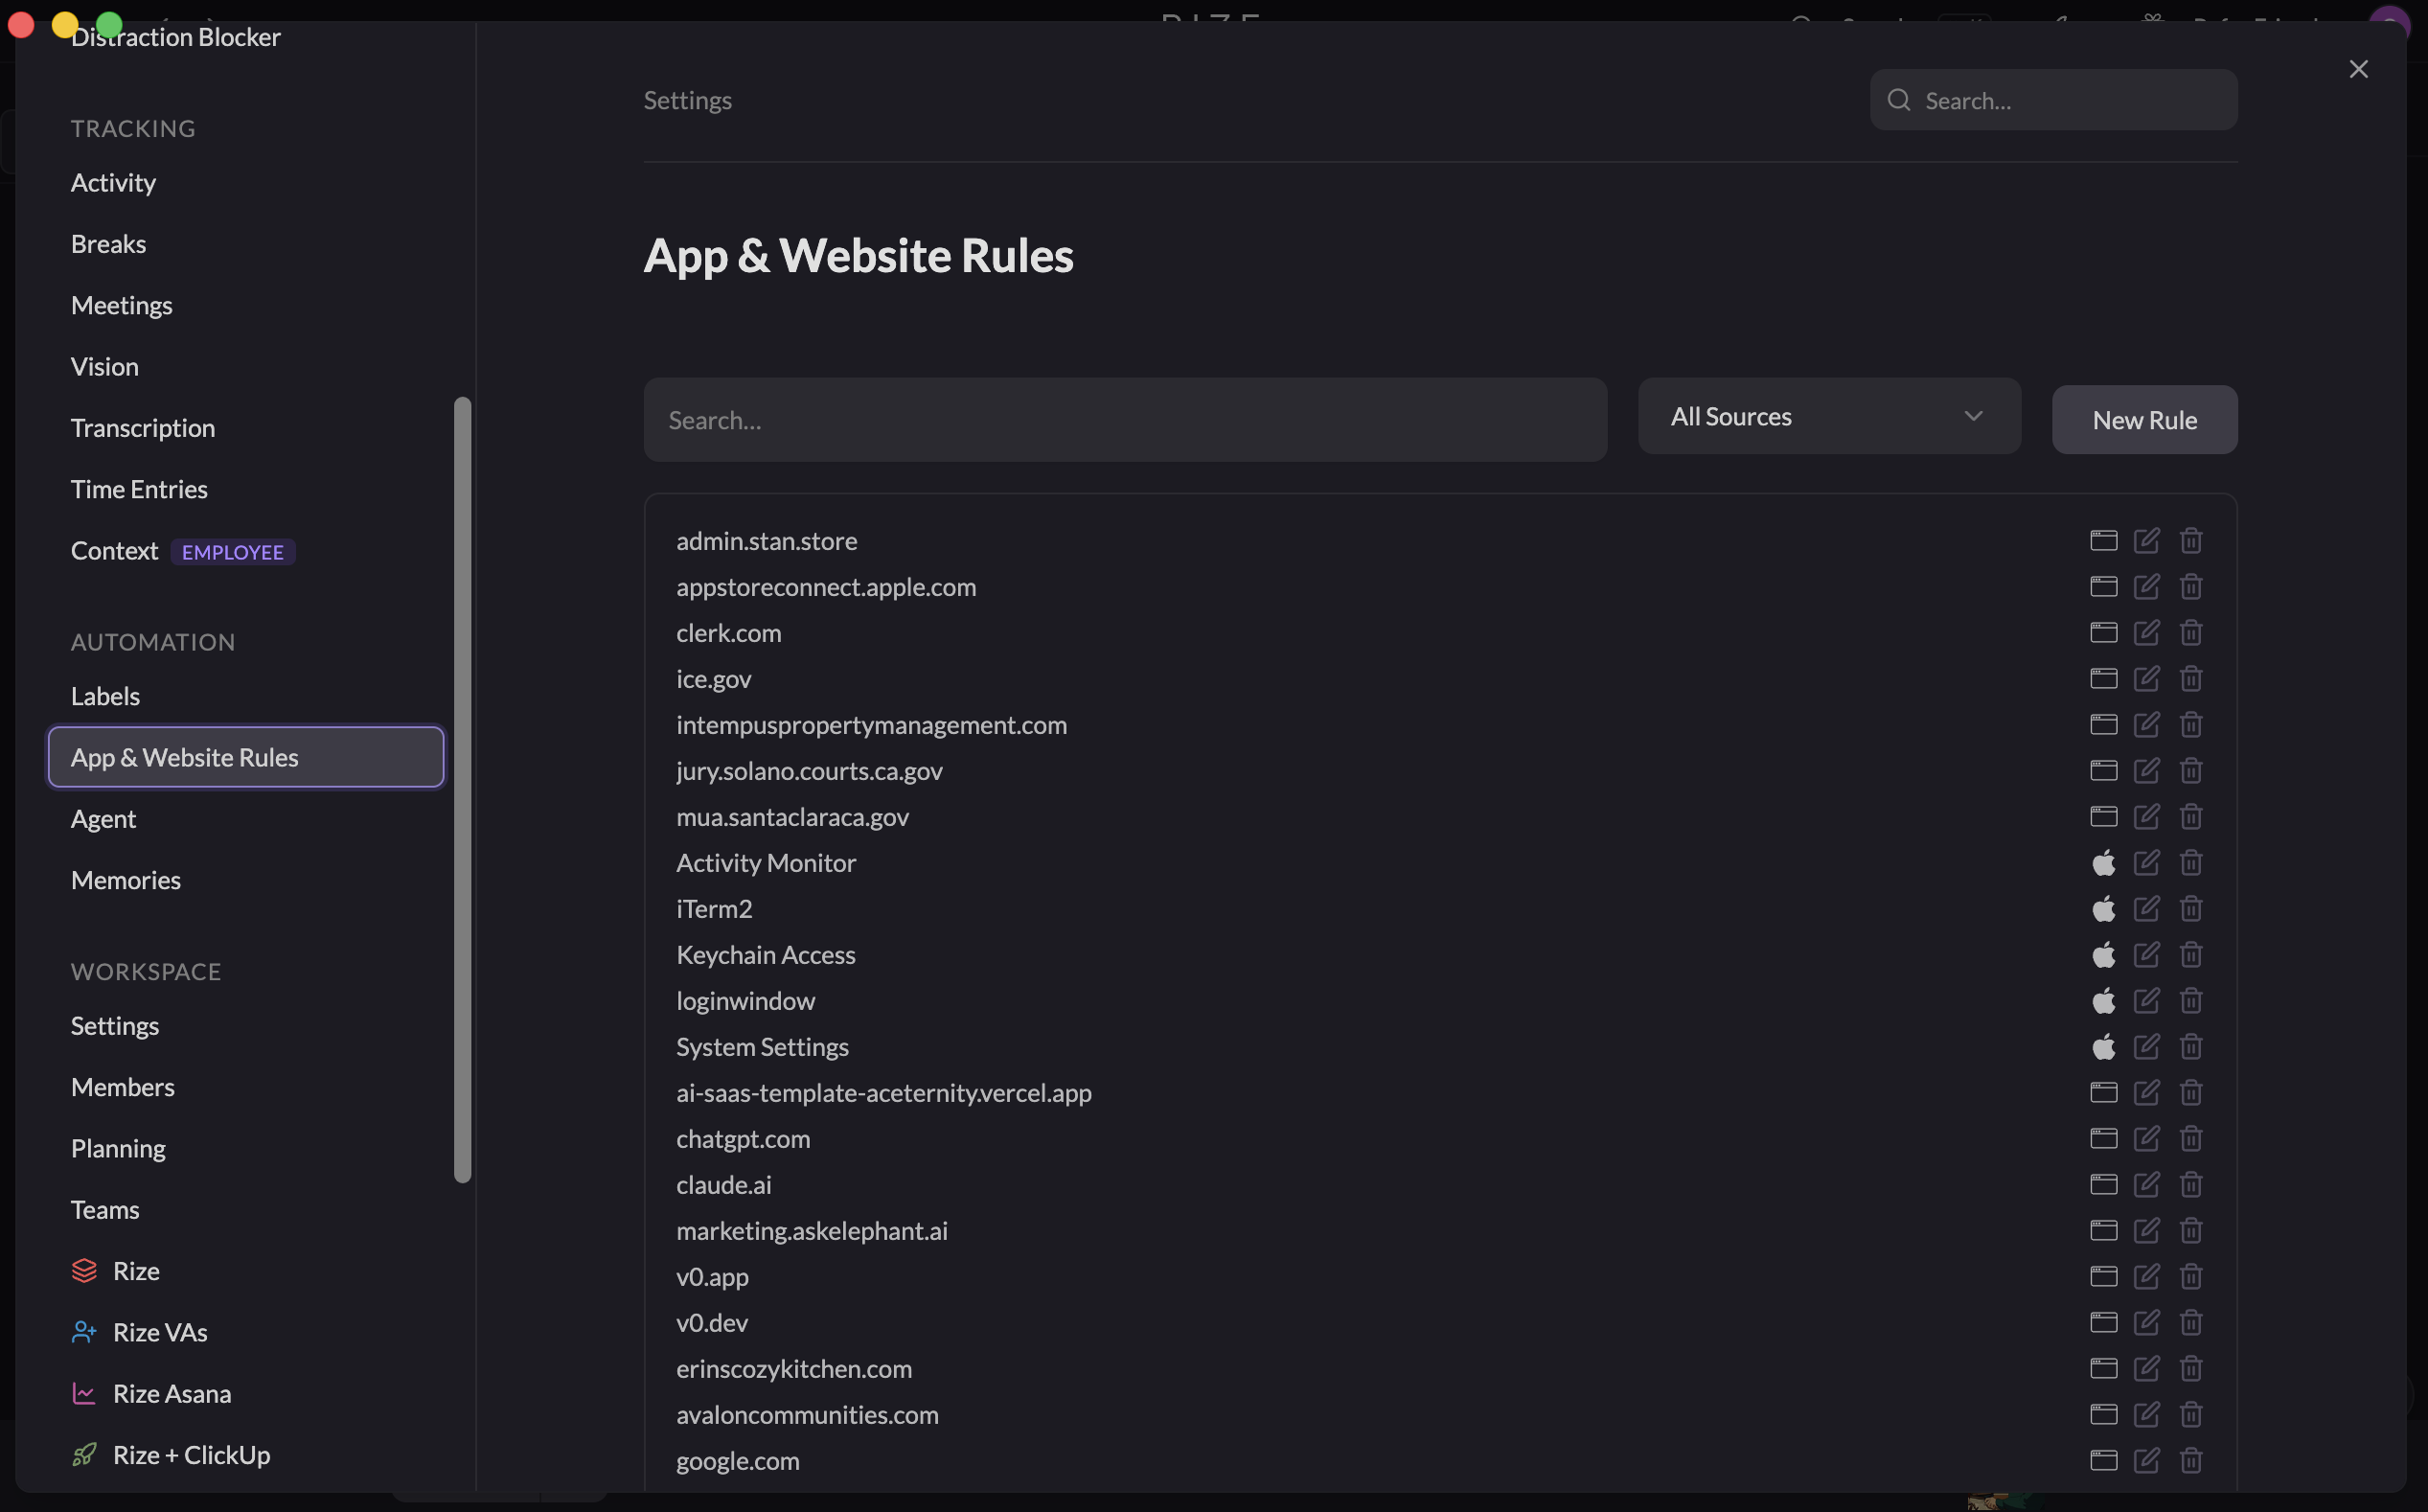Click the Apple icon for loginwindow

(2103, 1001)
